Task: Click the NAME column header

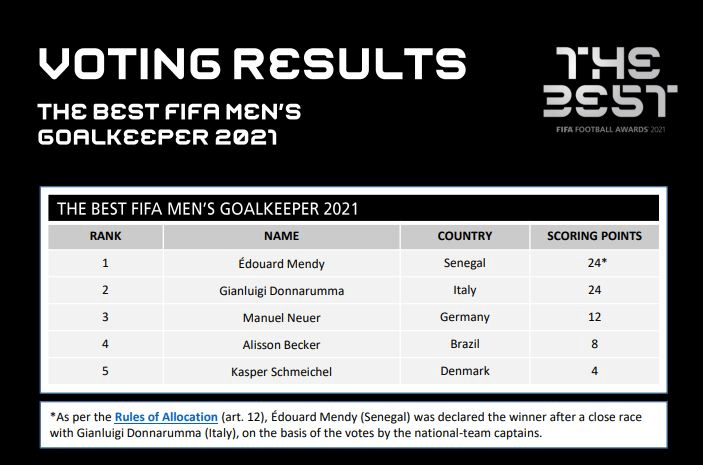Action: click(281, 237)
